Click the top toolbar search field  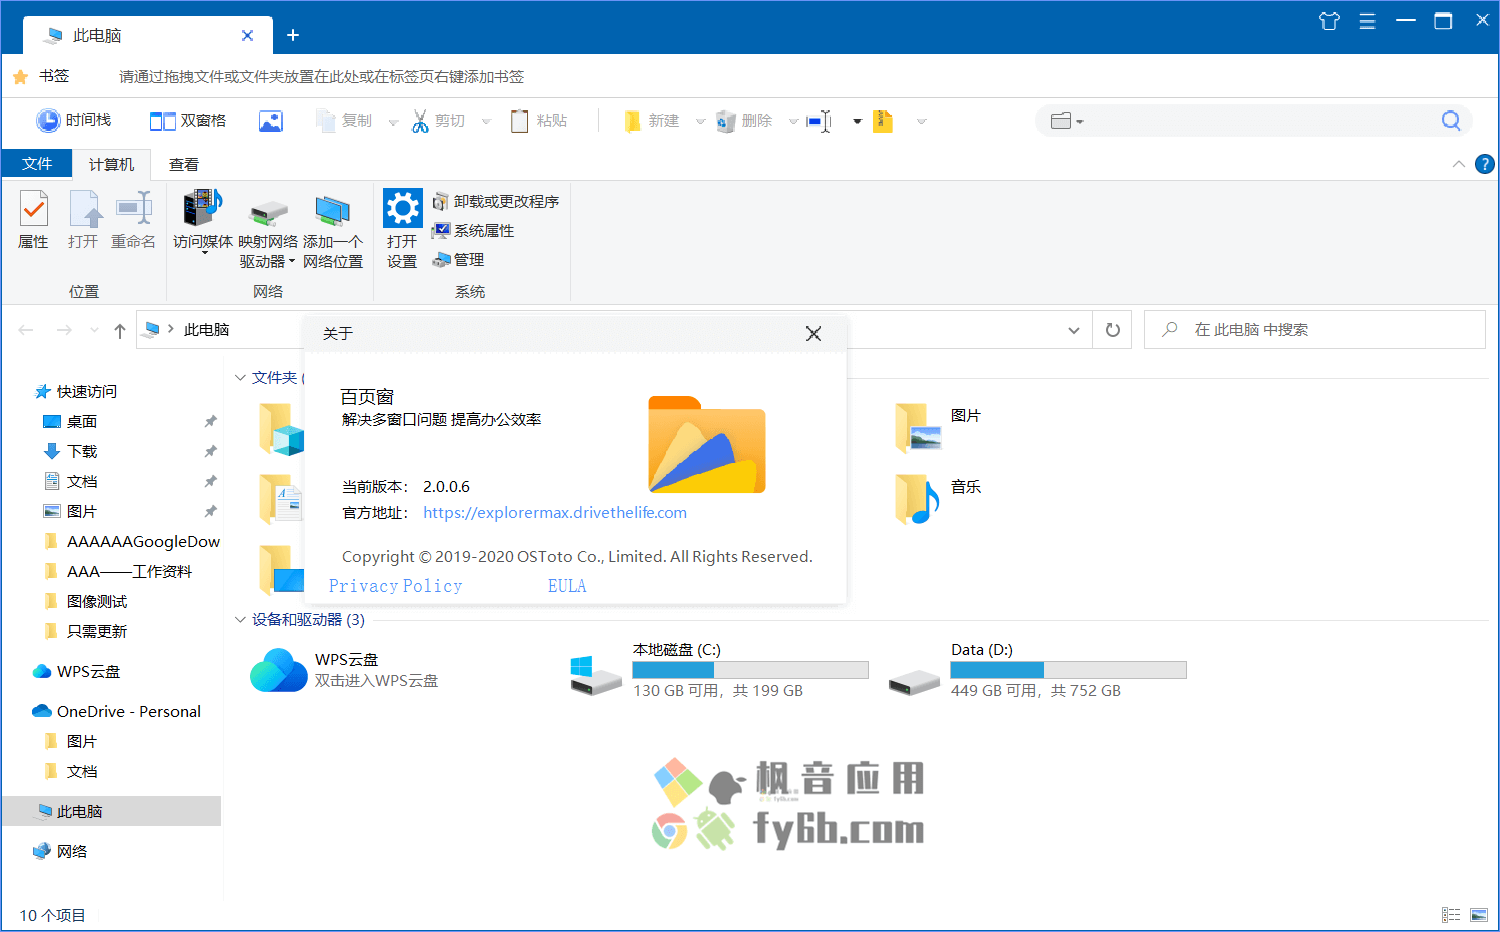point(1255,121)
